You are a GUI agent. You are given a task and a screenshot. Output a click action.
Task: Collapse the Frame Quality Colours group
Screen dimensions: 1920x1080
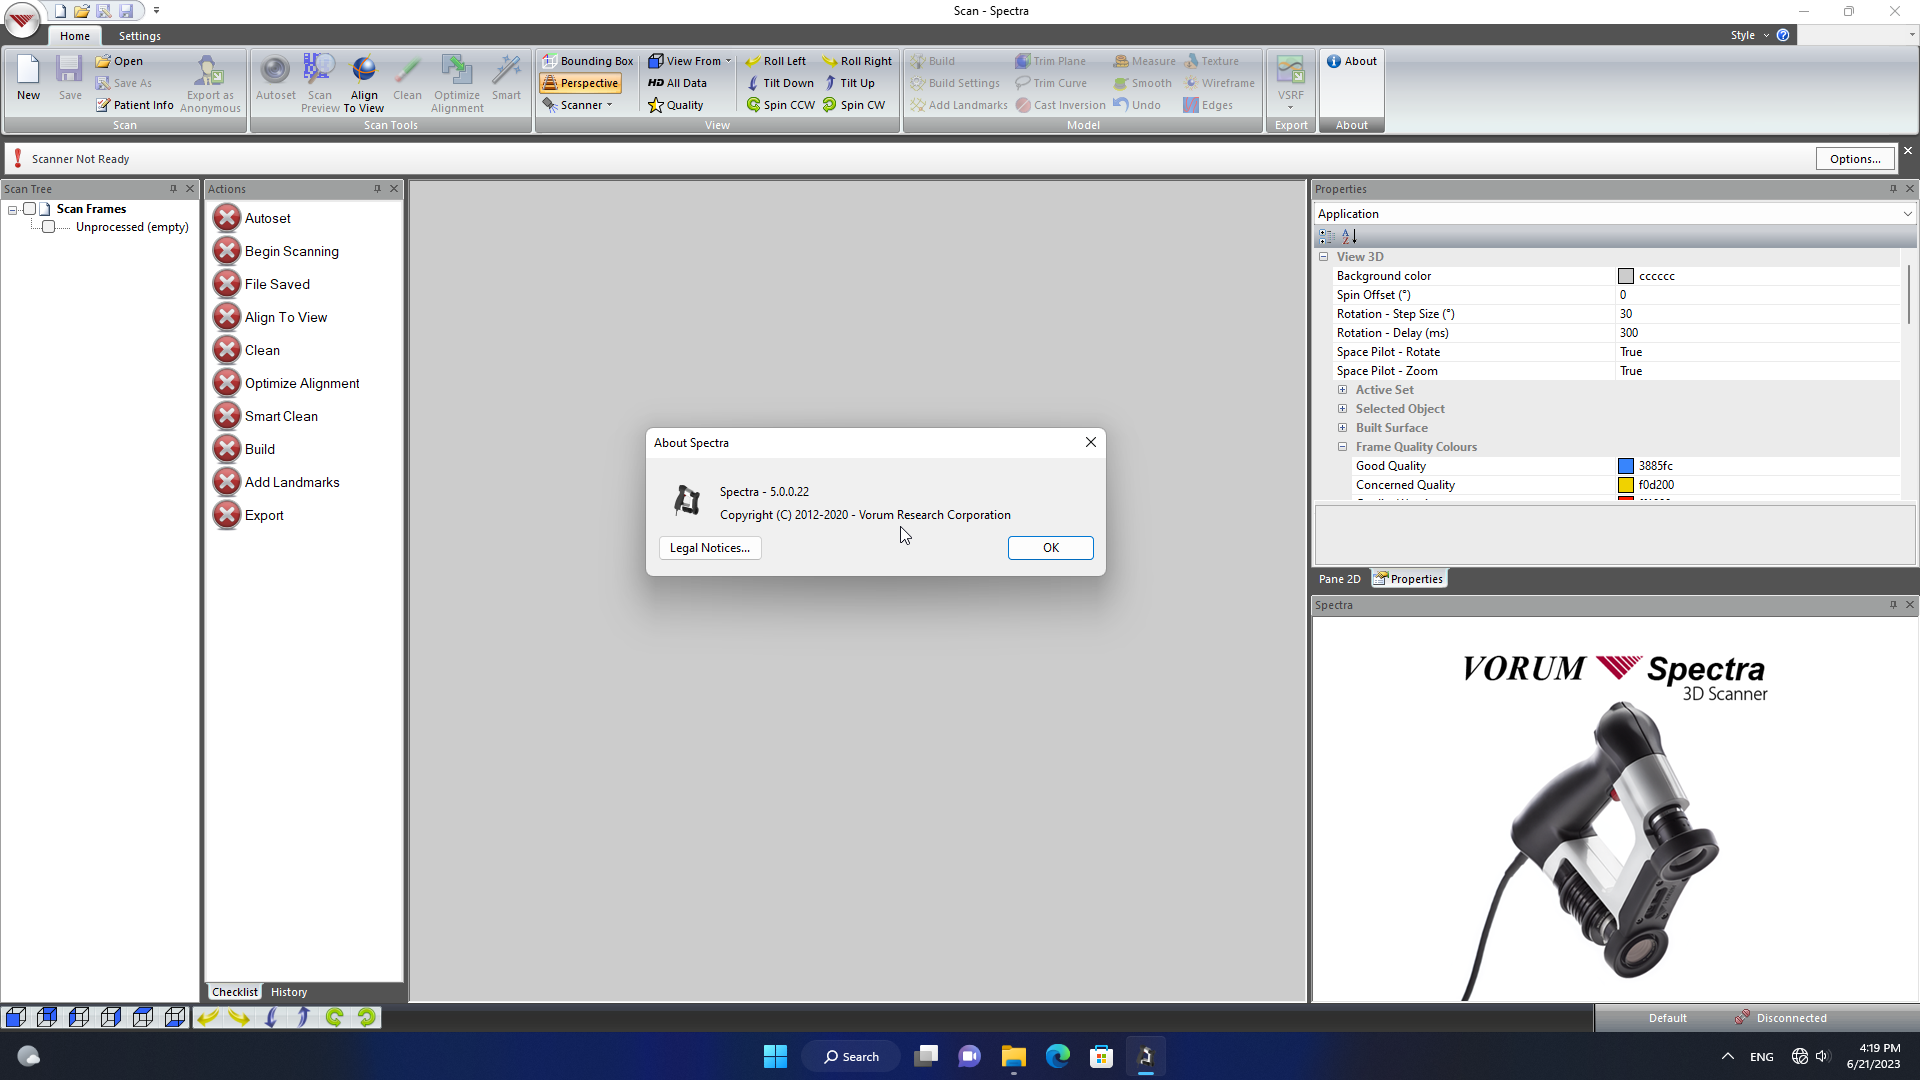pos(1343,447)
